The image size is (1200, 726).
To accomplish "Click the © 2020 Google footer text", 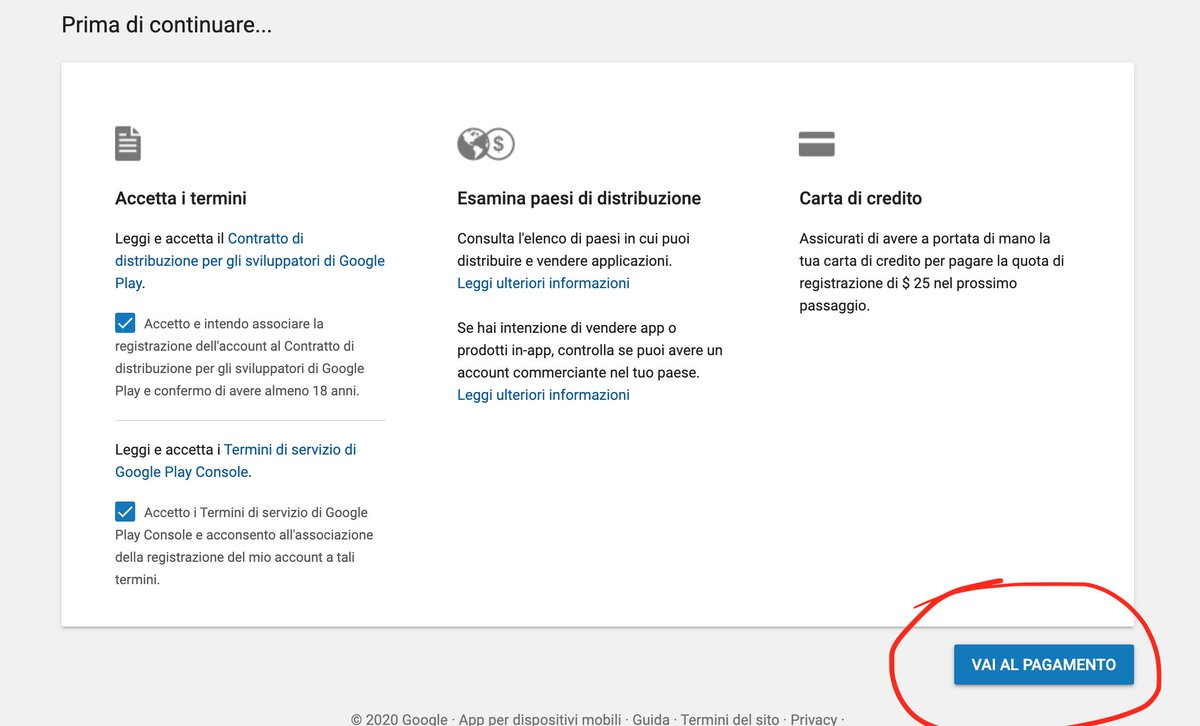I will click(399, 719).
